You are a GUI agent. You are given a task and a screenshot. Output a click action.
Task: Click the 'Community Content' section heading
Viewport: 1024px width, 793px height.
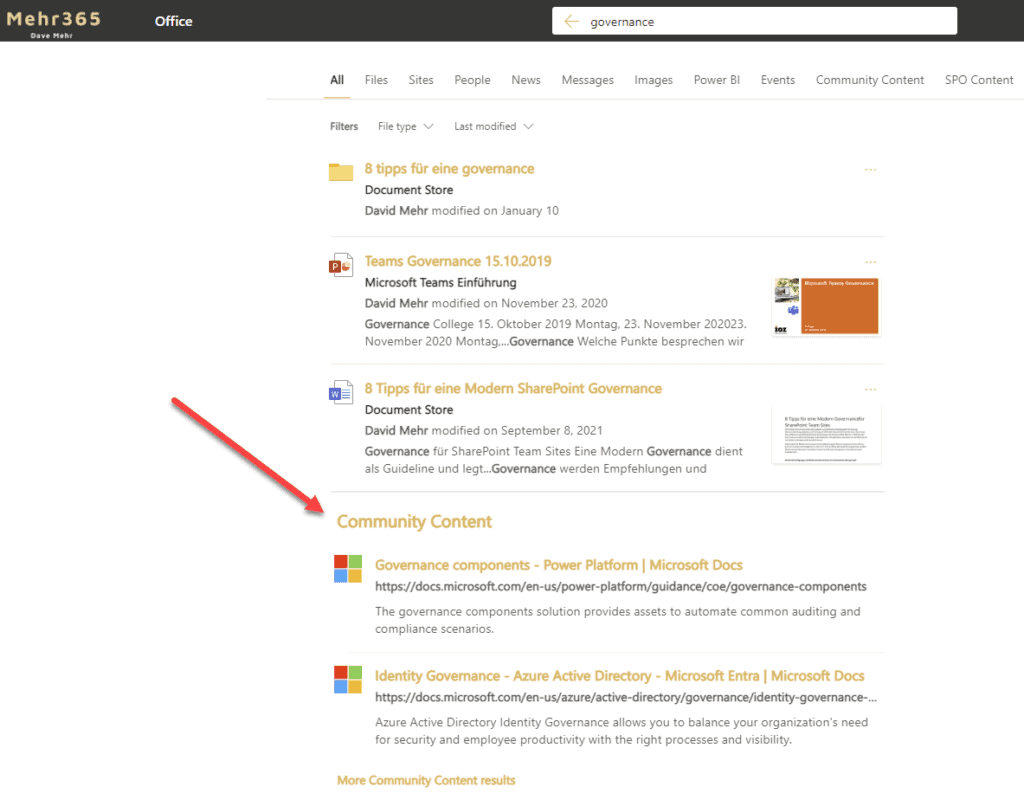414,521
